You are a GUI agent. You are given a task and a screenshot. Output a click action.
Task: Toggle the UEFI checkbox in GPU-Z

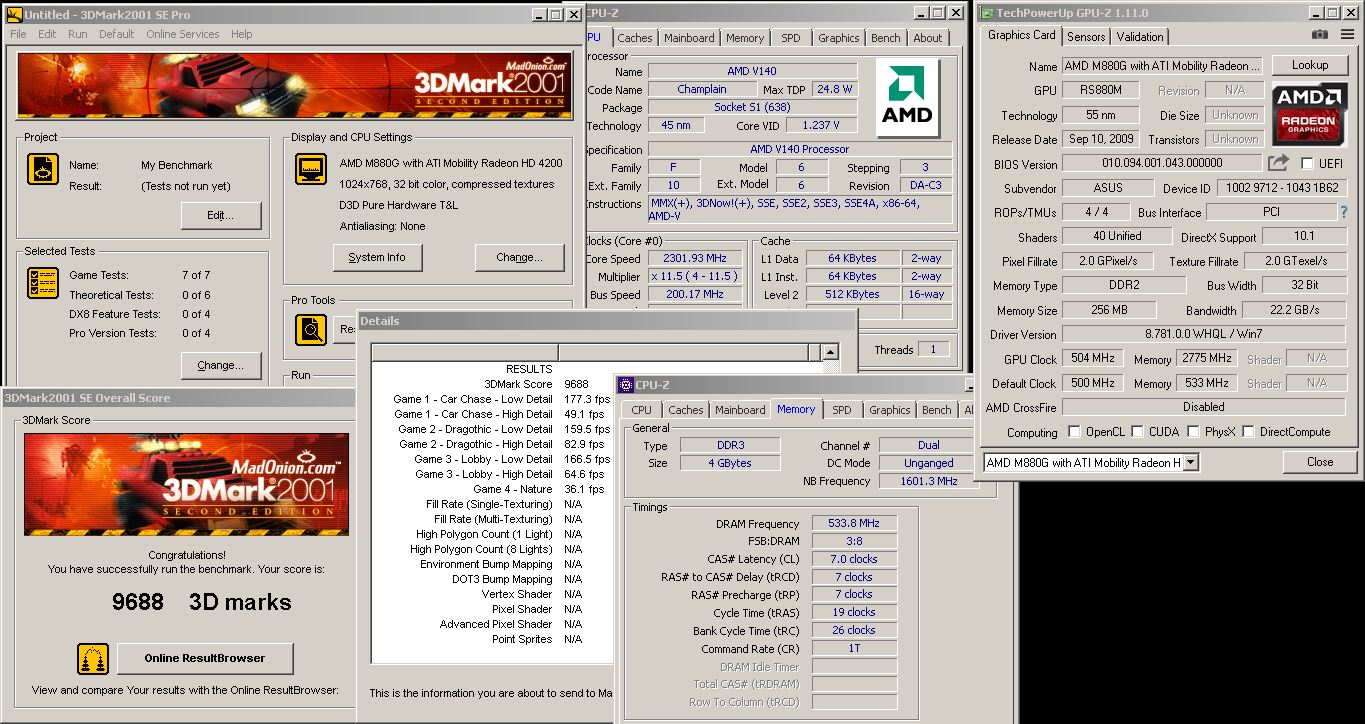(1307, 164)
